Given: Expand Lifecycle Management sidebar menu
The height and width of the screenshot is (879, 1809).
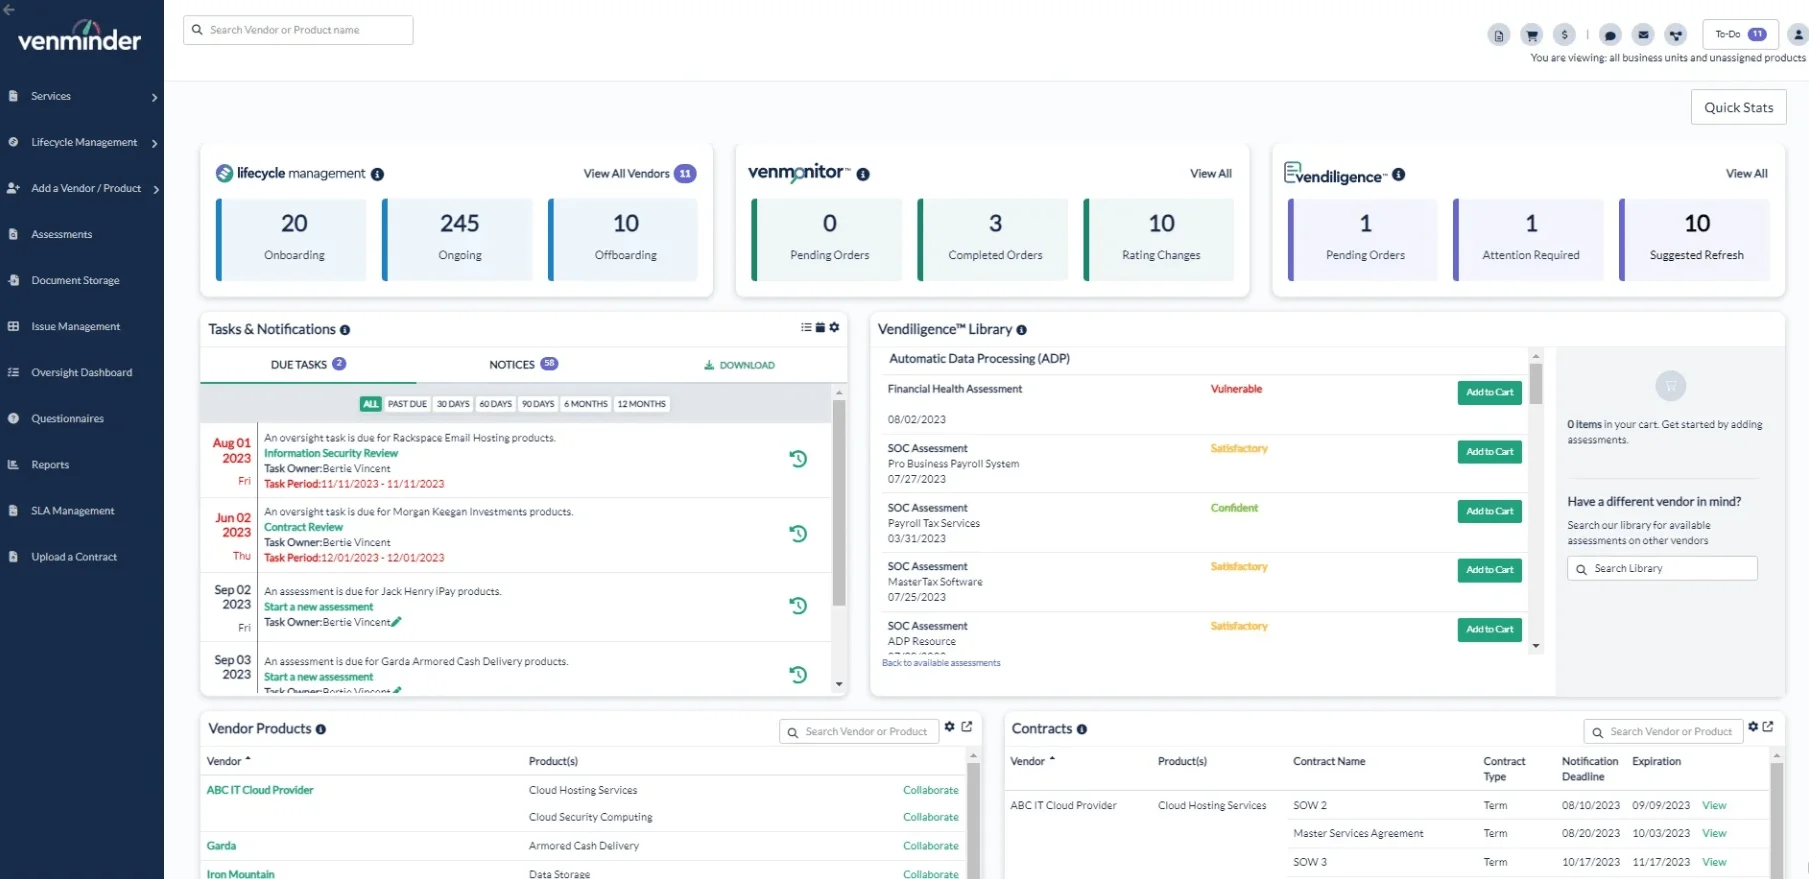Looking at the screenshot, I should coord(155,143).
